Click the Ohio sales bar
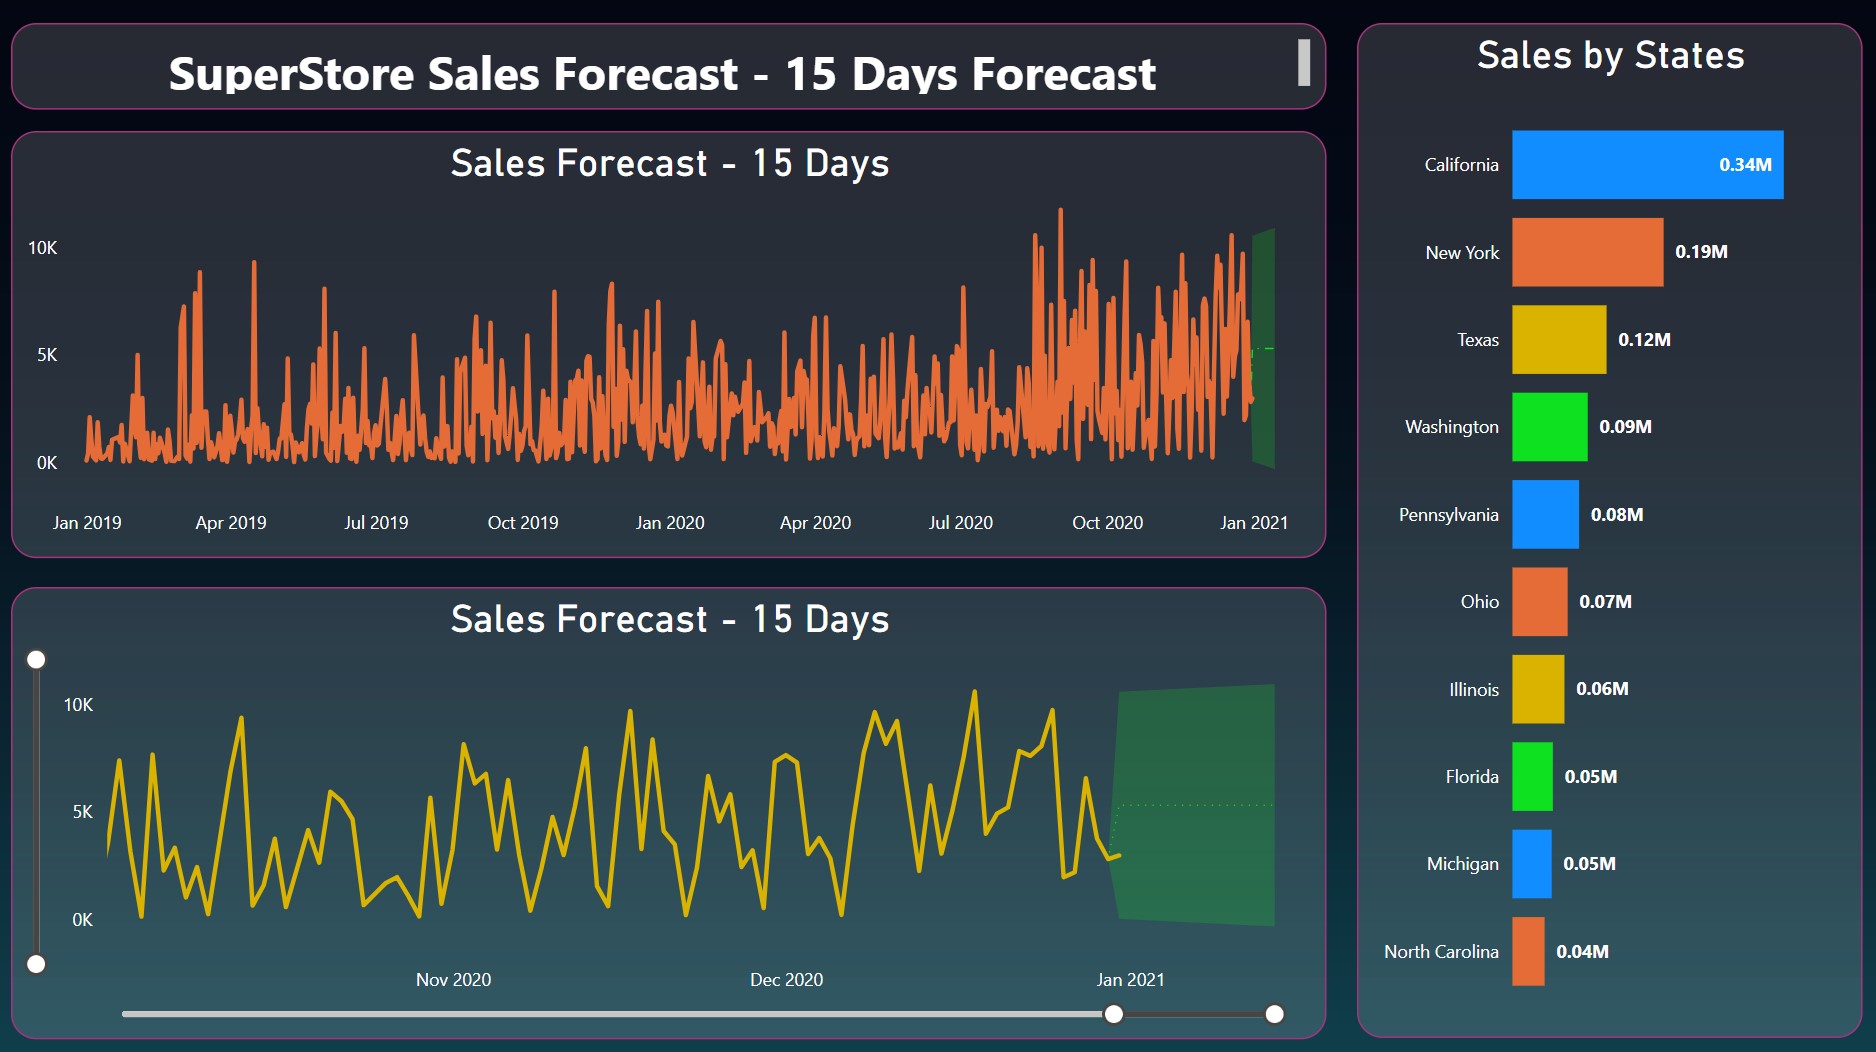 pos(1539,601)
